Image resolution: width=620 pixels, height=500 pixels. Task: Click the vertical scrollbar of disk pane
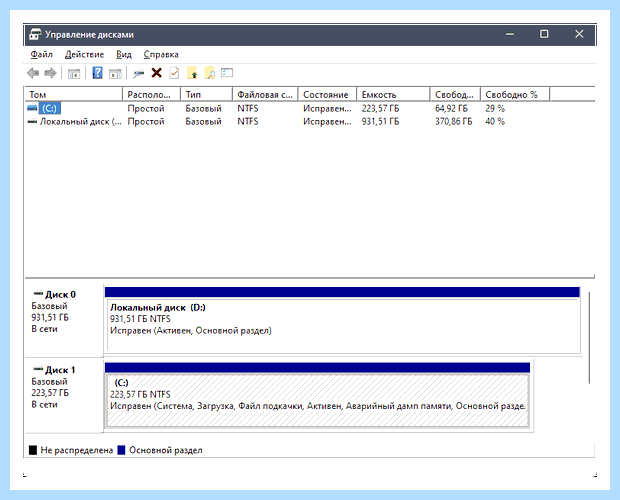coord(589,338)
